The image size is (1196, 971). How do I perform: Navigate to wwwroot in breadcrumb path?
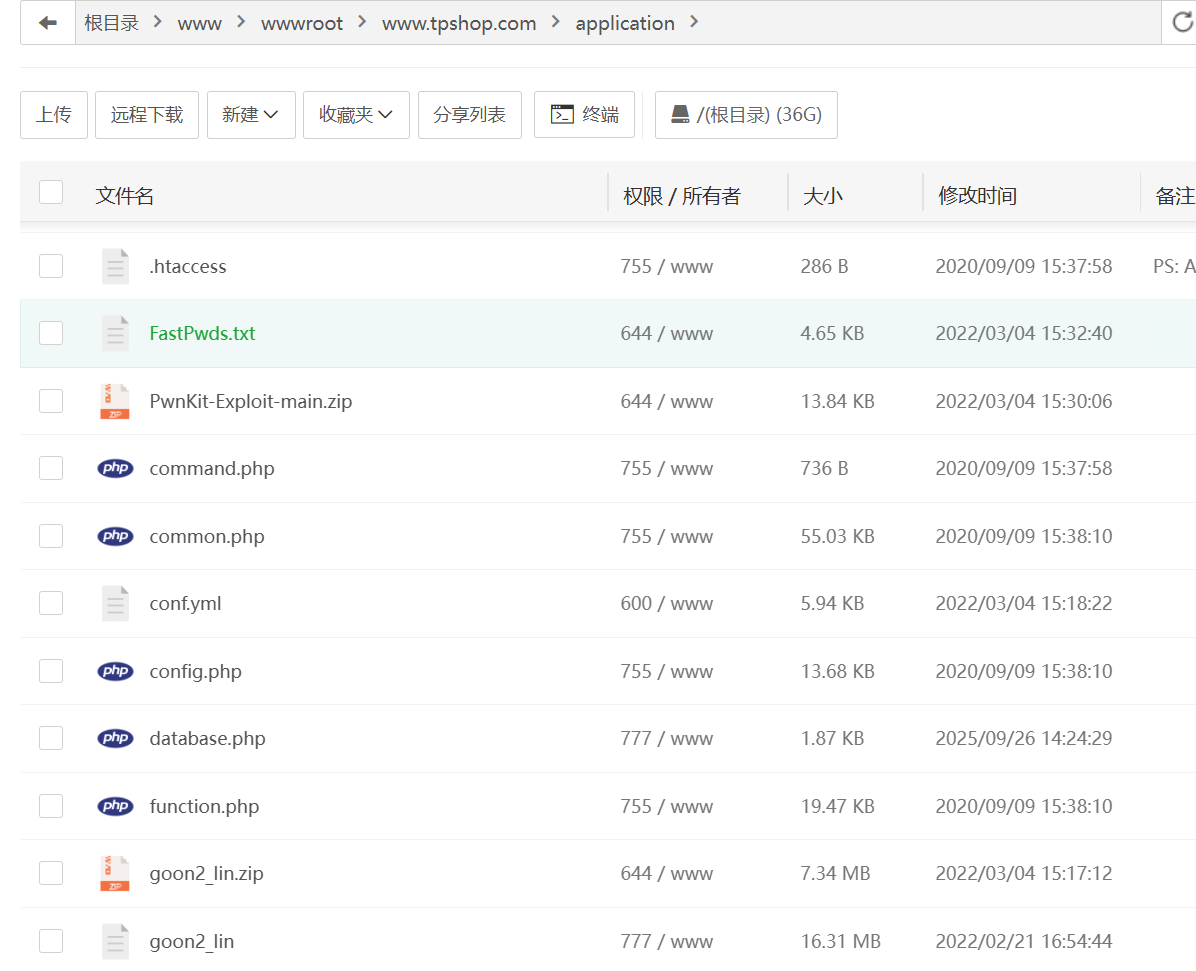tap(301, 23)
